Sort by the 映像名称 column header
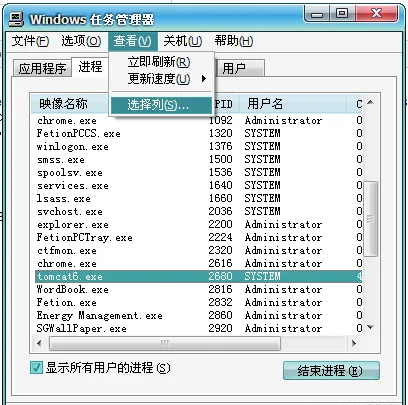 click(x=70, y=104)
